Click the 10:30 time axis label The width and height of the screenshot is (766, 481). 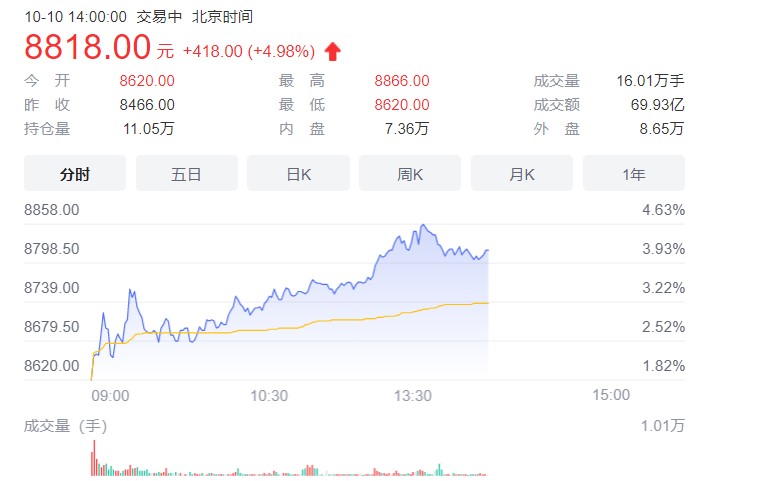(x=269, y=396)
